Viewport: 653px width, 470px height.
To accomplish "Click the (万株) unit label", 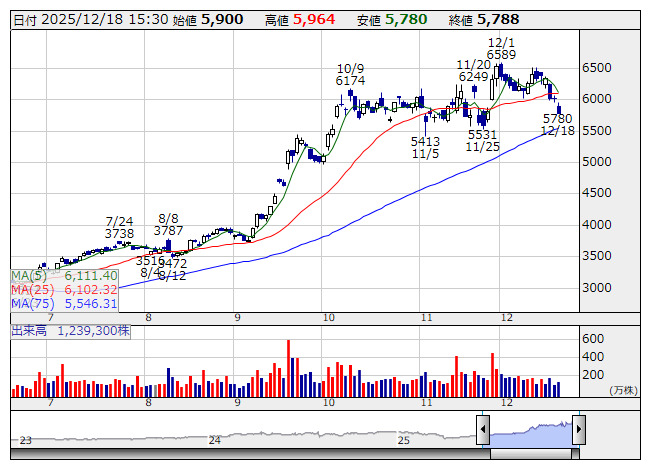I will point(623,390).
